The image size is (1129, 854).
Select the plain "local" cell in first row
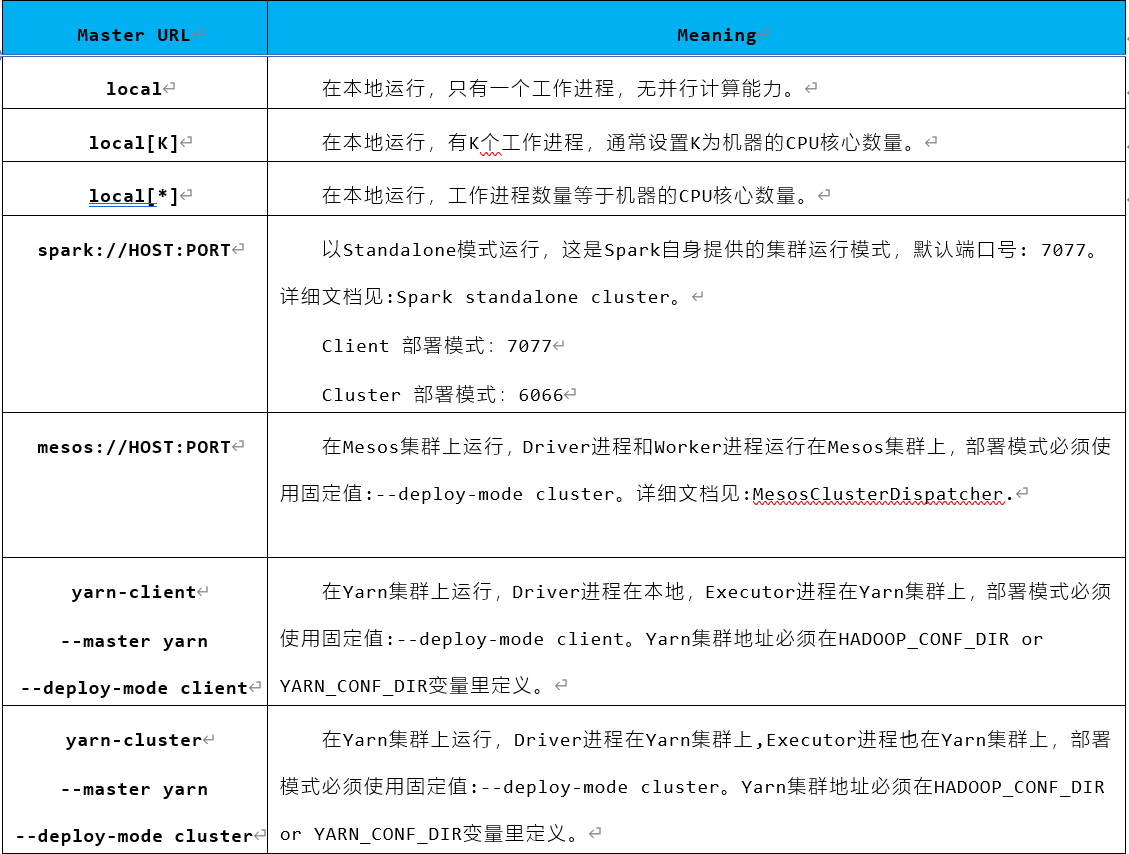coord(134,89)
